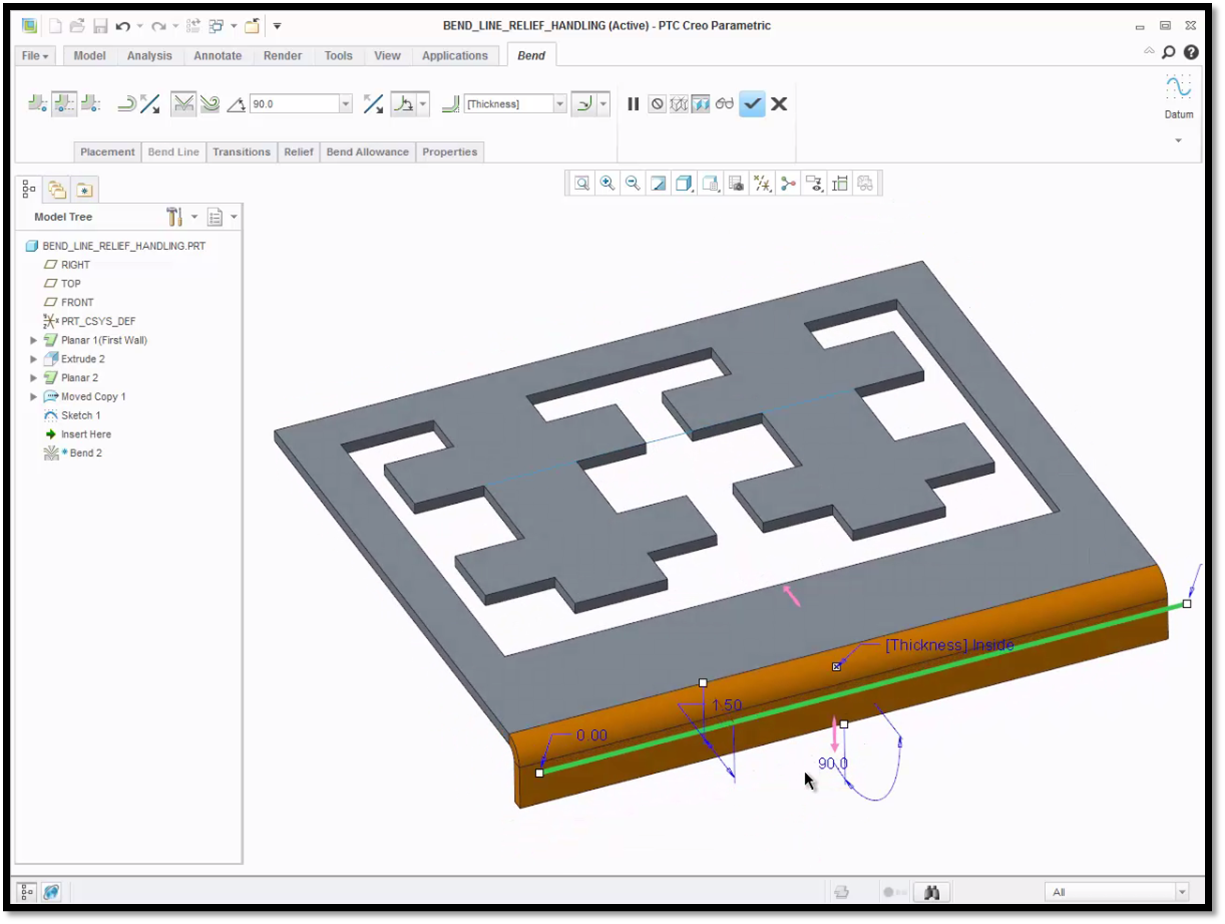The image size is (1225, 924).
Task: Toggle the angled bend option icon
Action: [x=183, y=103]
